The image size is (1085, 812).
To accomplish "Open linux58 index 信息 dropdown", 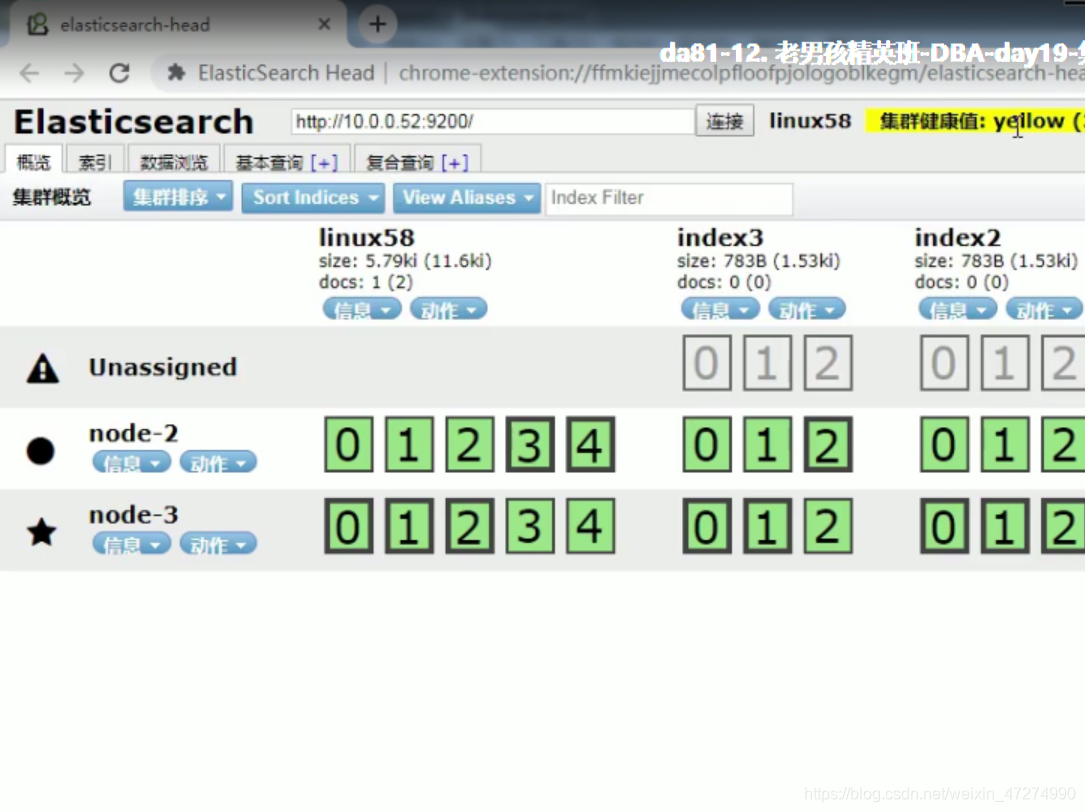I will pos(362,309).
